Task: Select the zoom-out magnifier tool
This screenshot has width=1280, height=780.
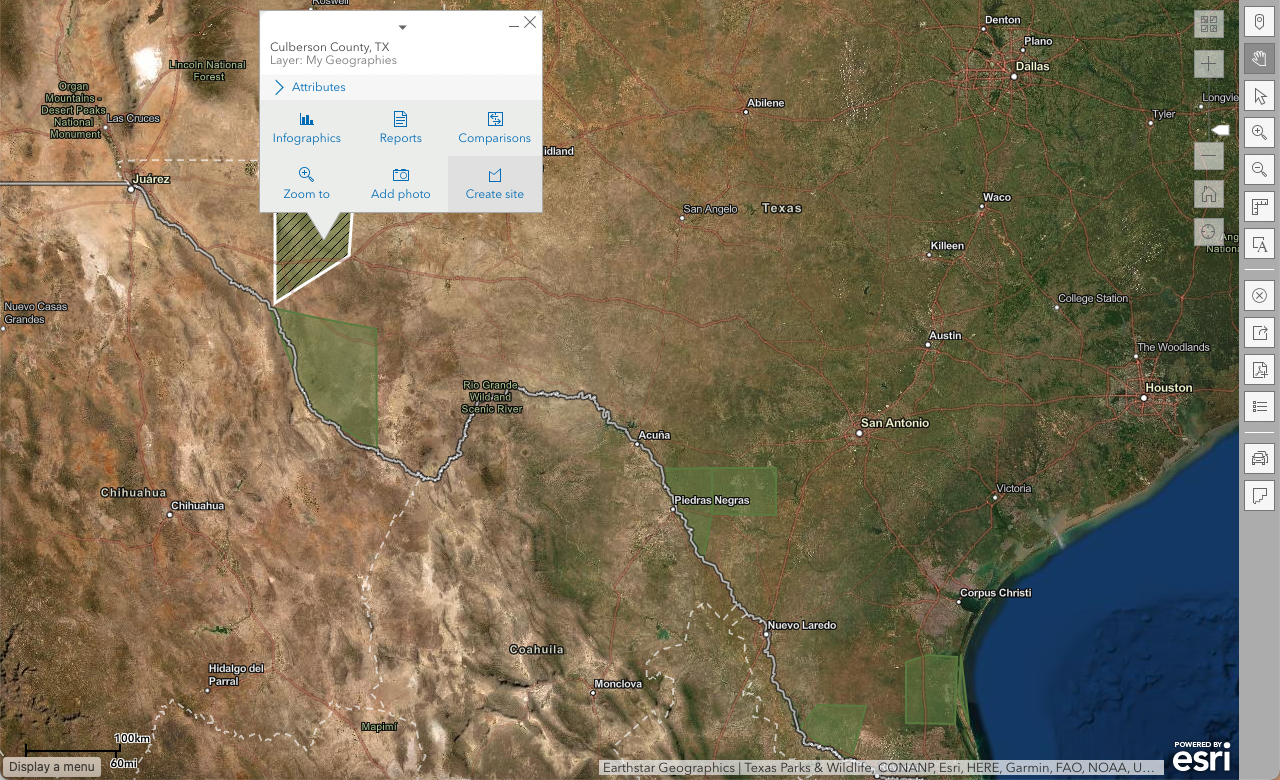Action: click(x=1259, y=170)
